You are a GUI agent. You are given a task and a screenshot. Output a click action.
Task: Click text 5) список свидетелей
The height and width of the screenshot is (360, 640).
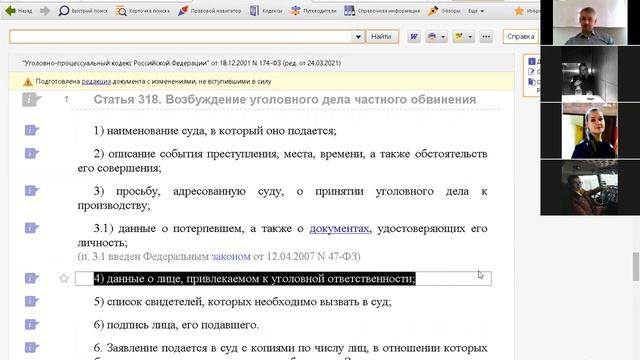242,302
